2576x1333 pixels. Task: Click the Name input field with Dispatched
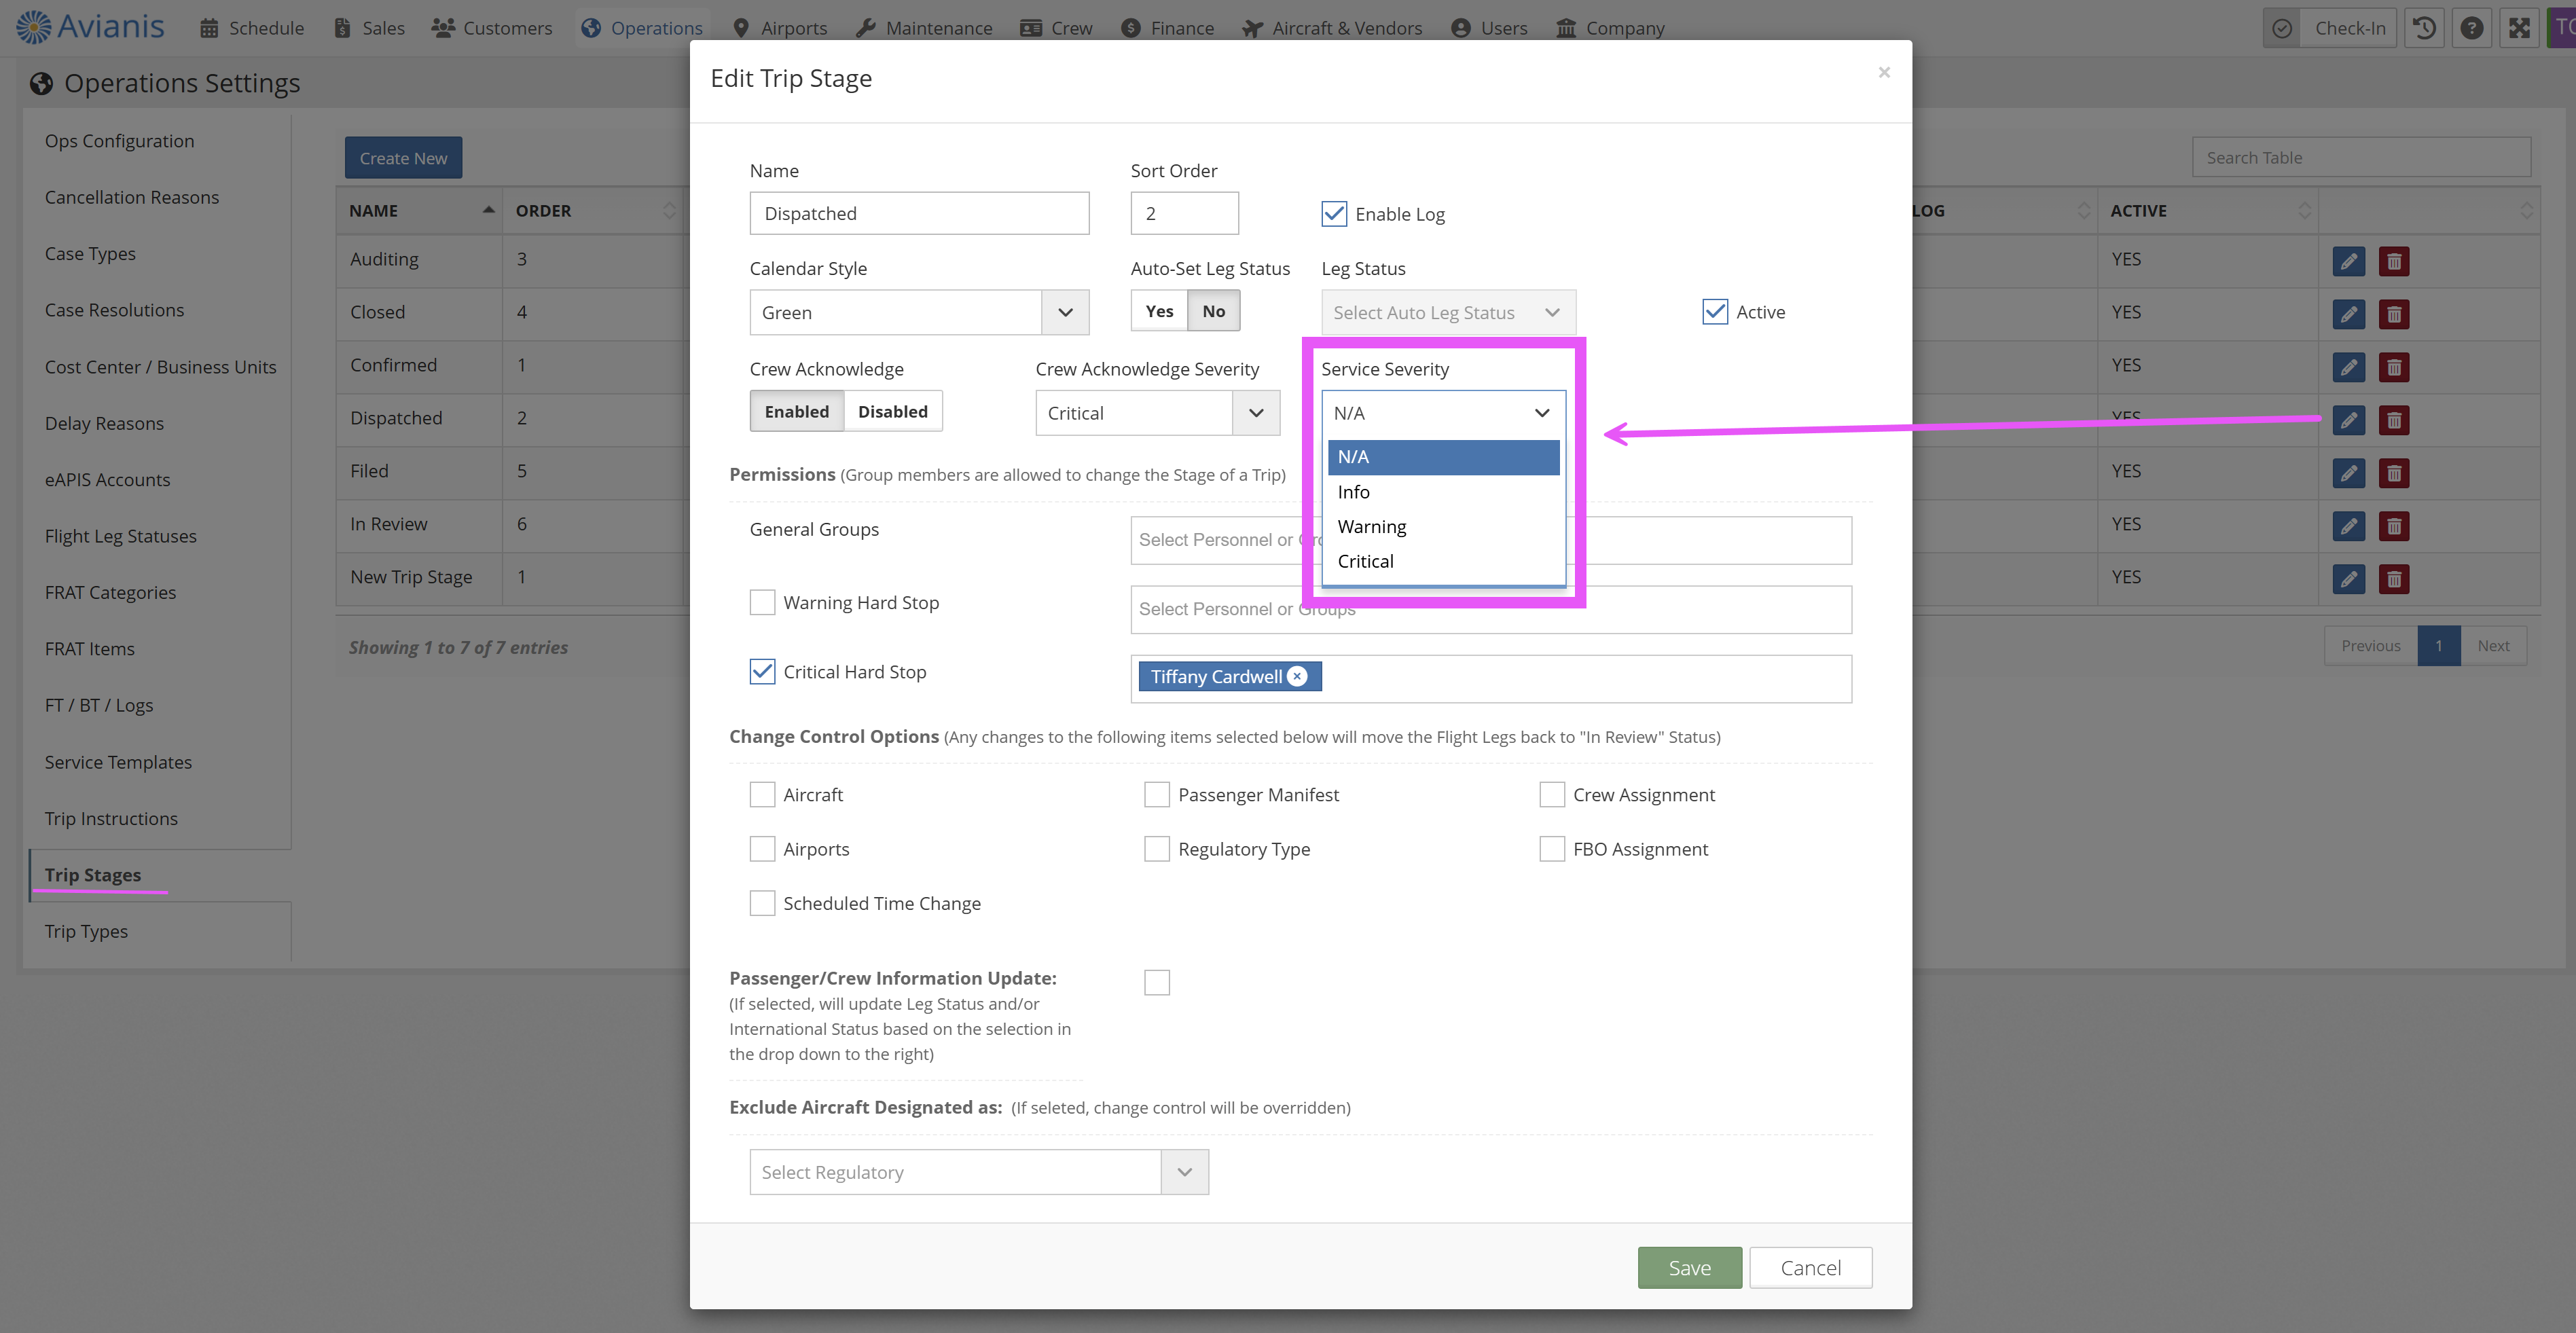pos(918,214)
